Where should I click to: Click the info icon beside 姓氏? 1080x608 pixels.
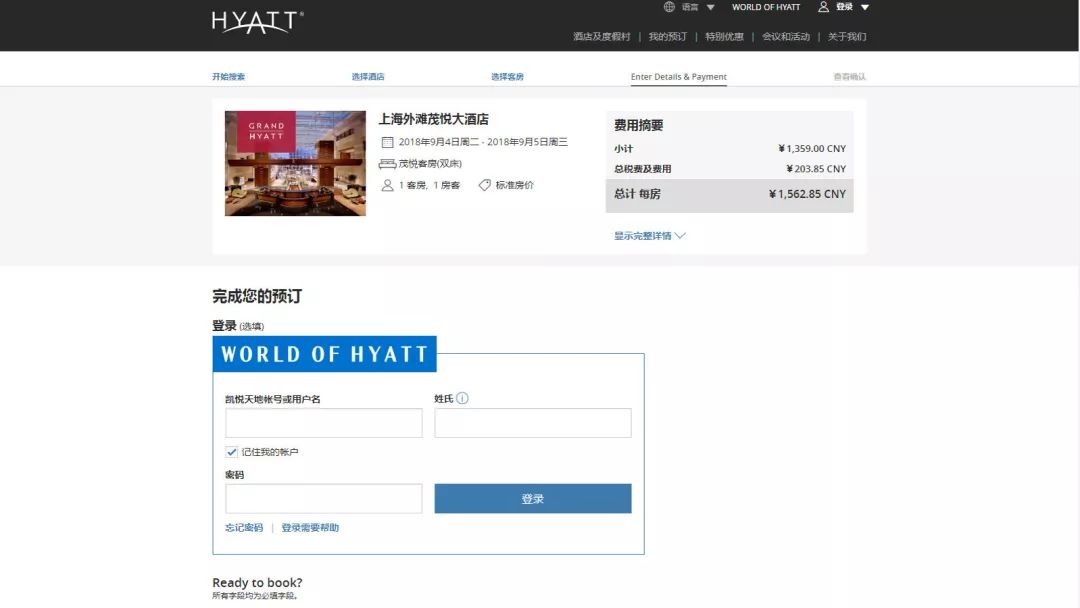pos(462,398)
